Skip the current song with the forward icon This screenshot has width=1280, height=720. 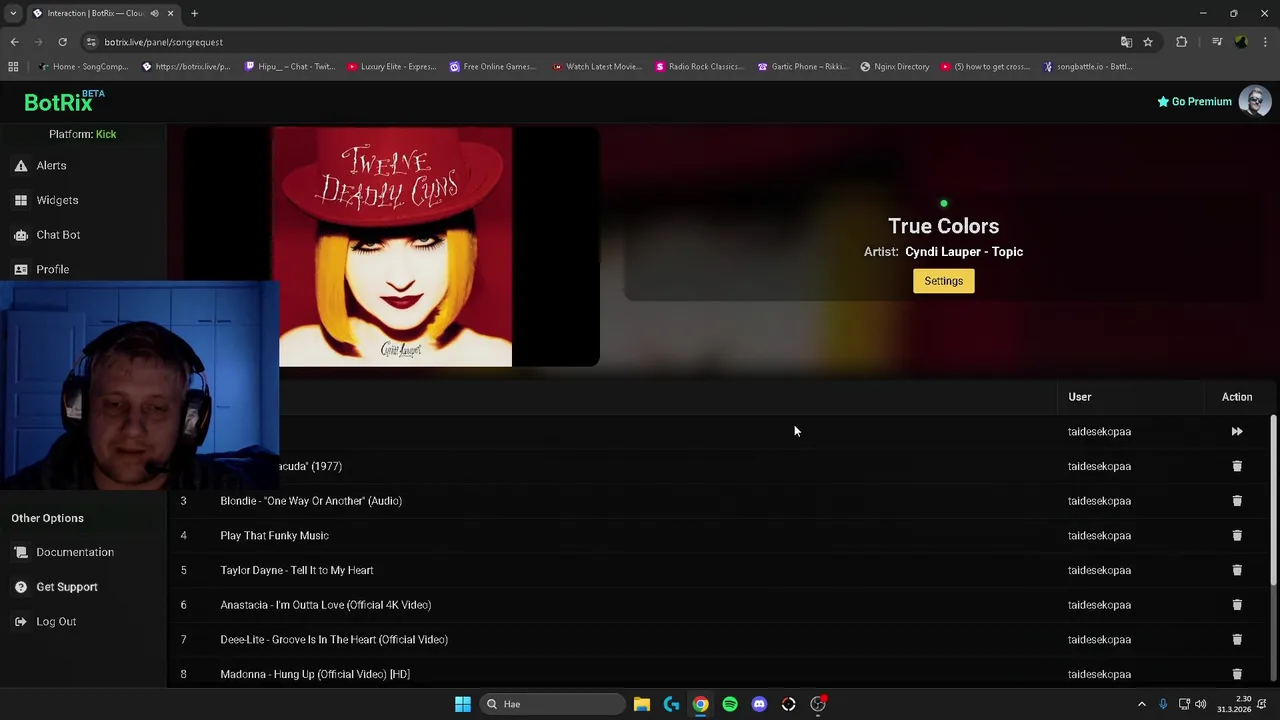coord(1237,432)
